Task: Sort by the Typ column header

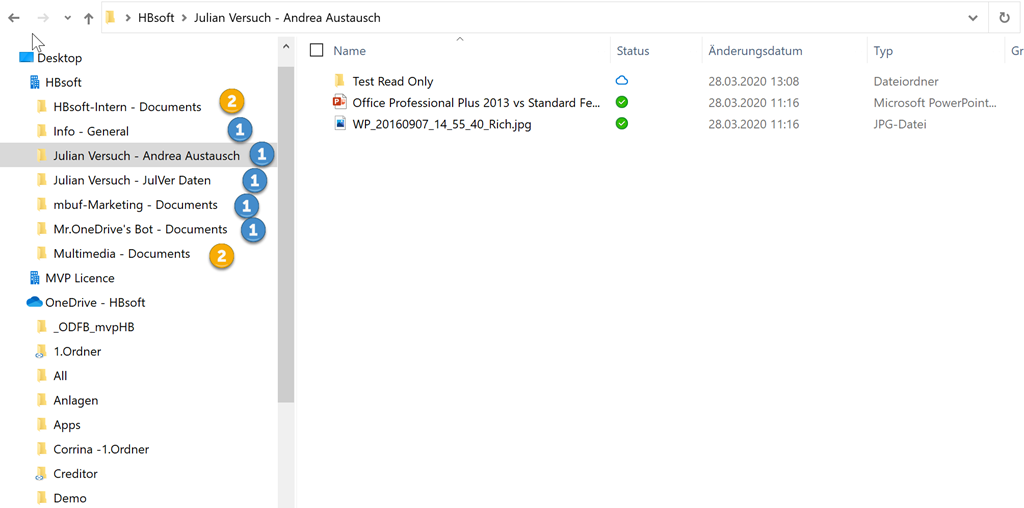Action: 883,51
